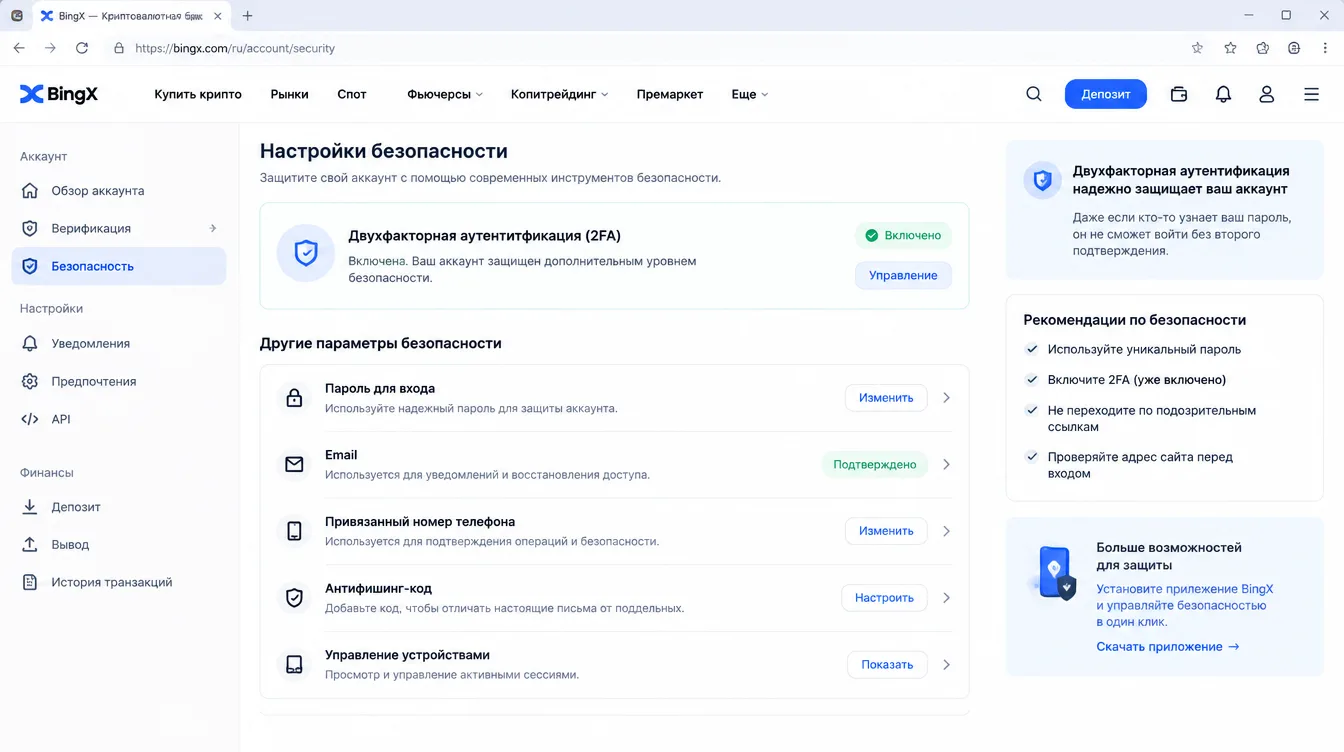The width and height of the screenshot is (1344, 752).
Task: Open Купить крипто in the top navigation
Action: pos(198,94)
